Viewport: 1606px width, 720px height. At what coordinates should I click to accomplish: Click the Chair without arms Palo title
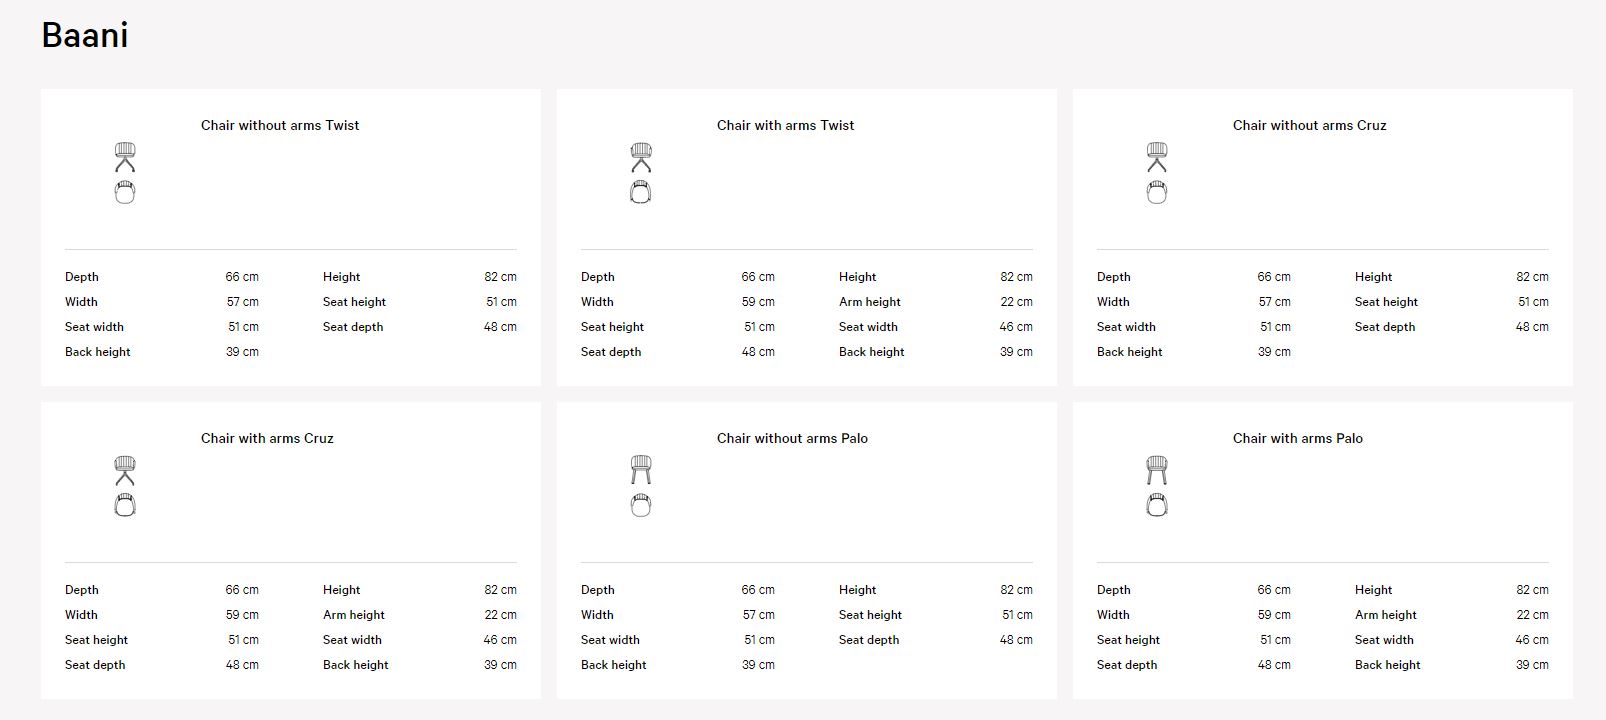tap(792, 438)
